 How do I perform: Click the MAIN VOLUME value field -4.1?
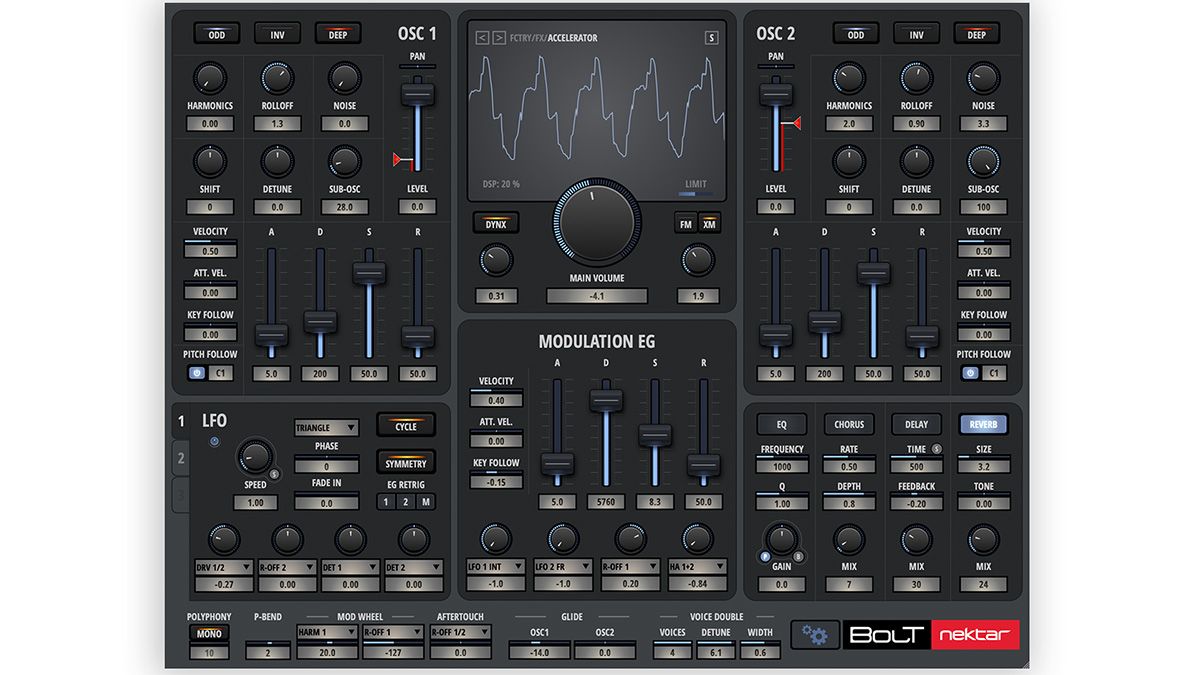(x=596, y=296)
